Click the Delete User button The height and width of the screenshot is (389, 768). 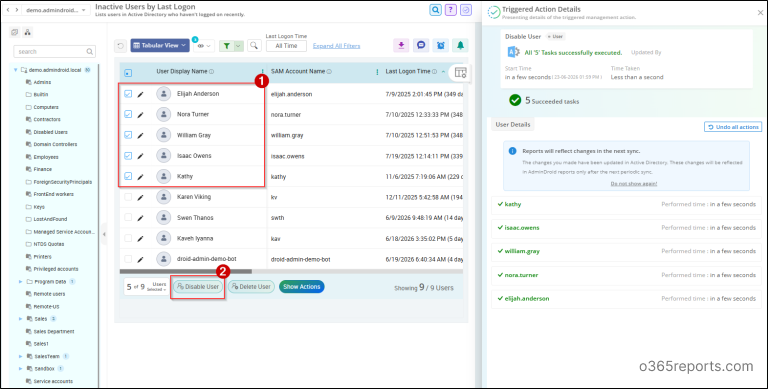pos(251,287)
